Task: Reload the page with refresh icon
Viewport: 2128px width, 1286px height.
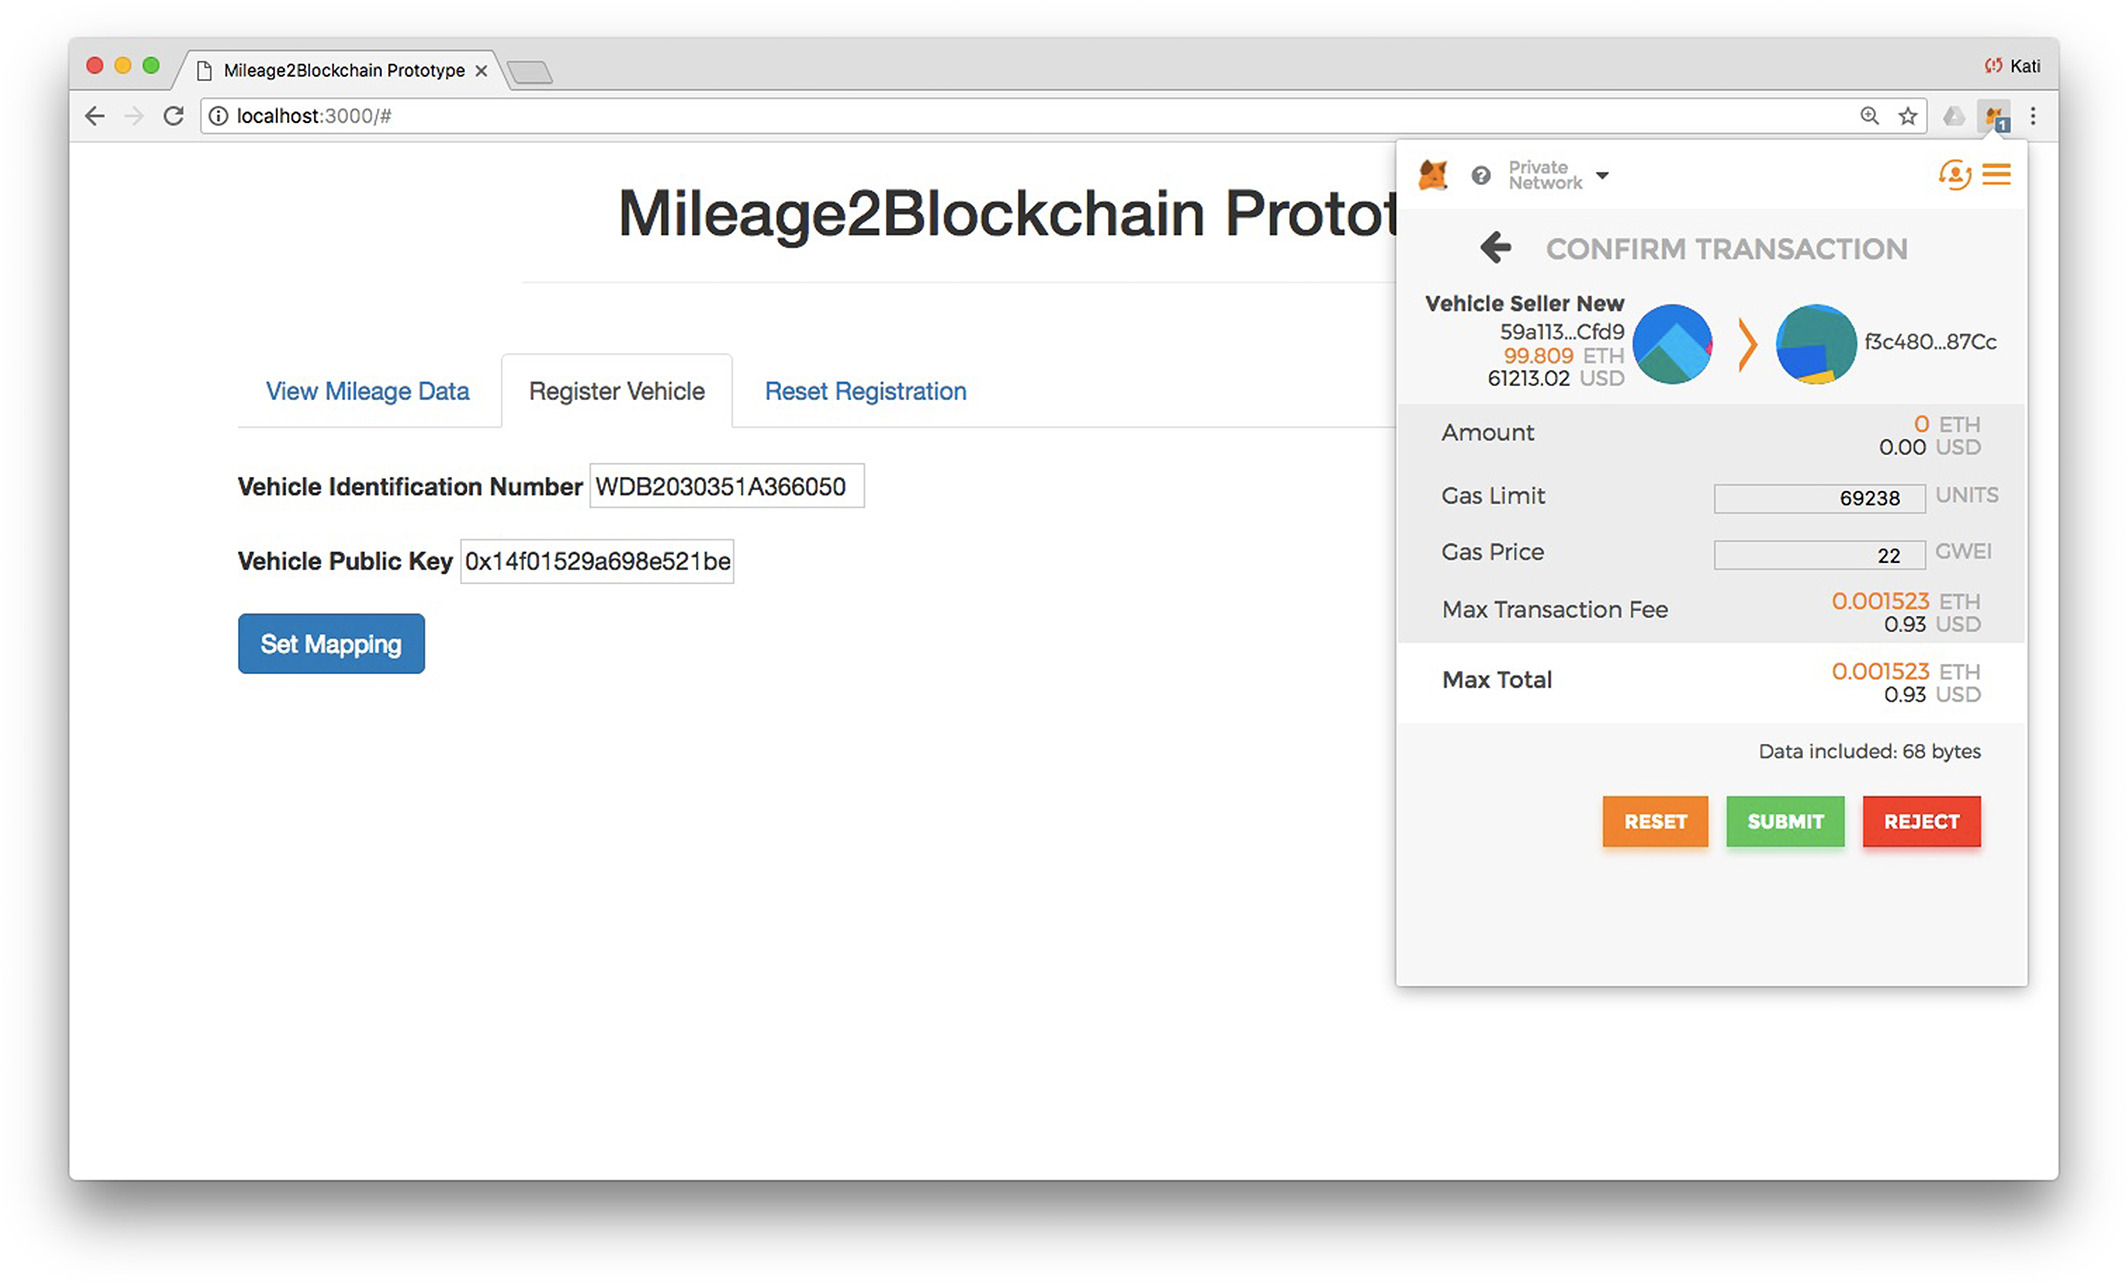Action: tap(173, 116)
